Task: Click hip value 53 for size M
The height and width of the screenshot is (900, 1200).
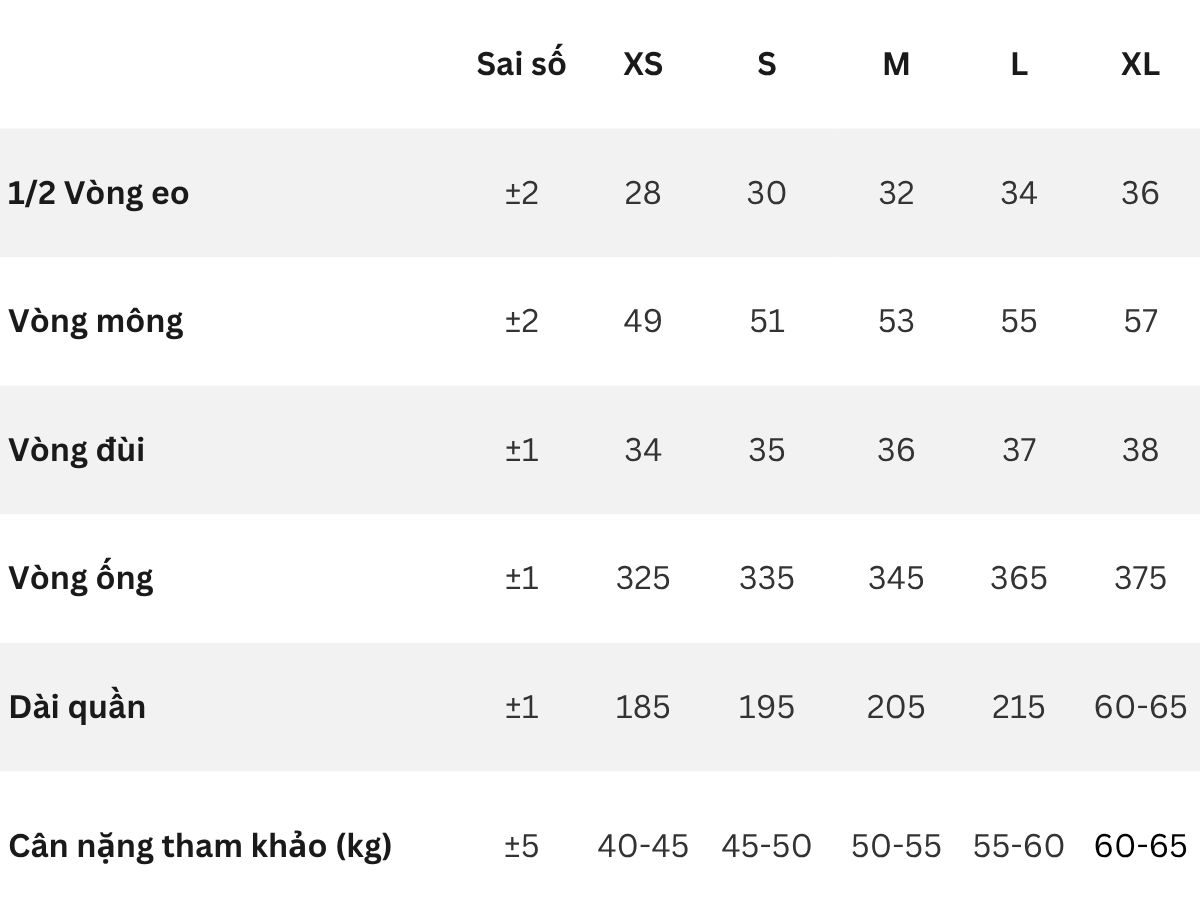Action: [x=896, y=321]
